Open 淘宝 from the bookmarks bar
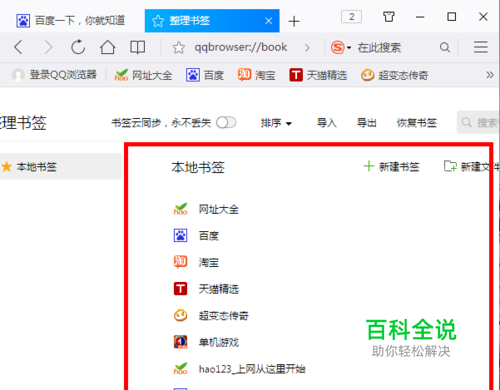Viewport: 500px width, 390px height. [257, 75]
